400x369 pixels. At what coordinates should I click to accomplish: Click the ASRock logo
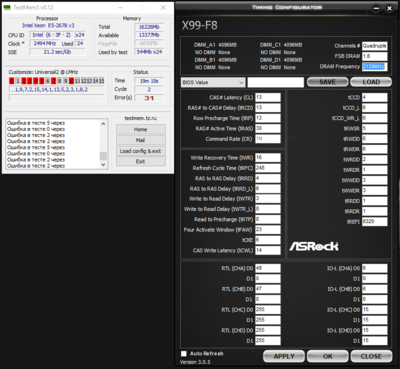point(314,246)
